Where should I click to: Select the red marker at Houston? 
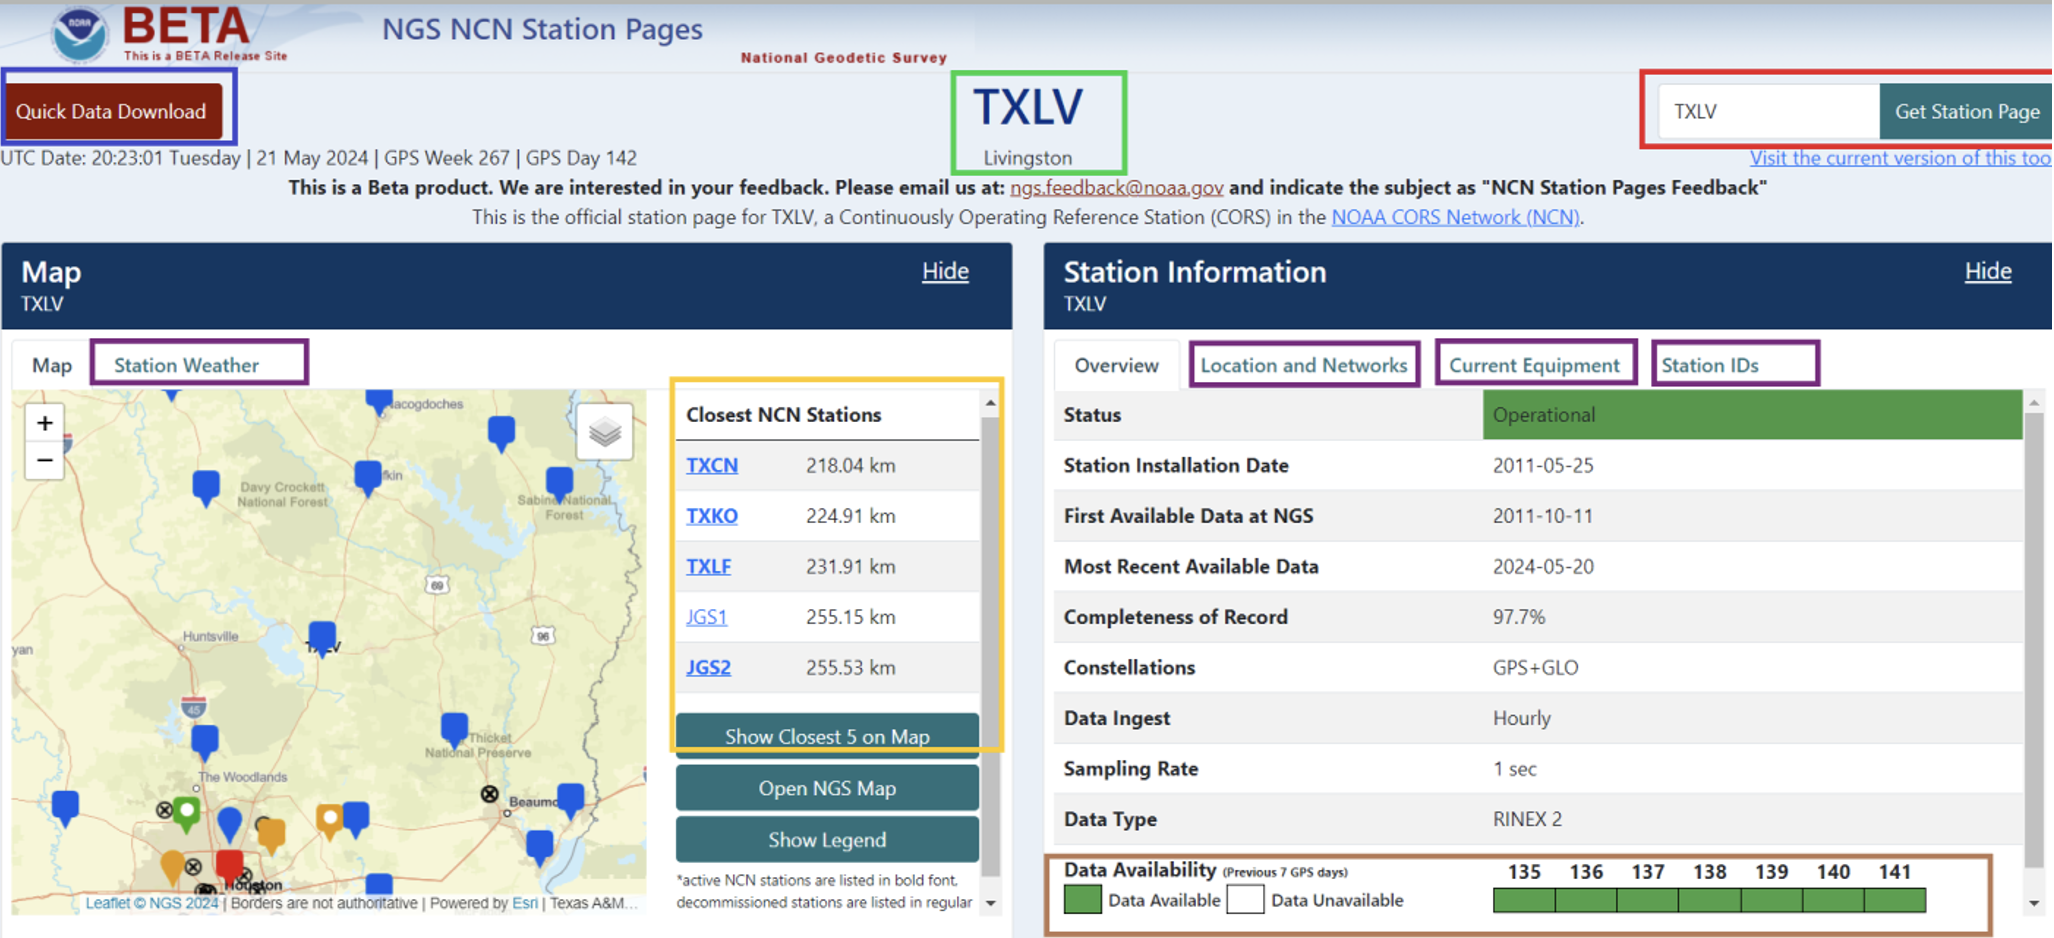230,864
